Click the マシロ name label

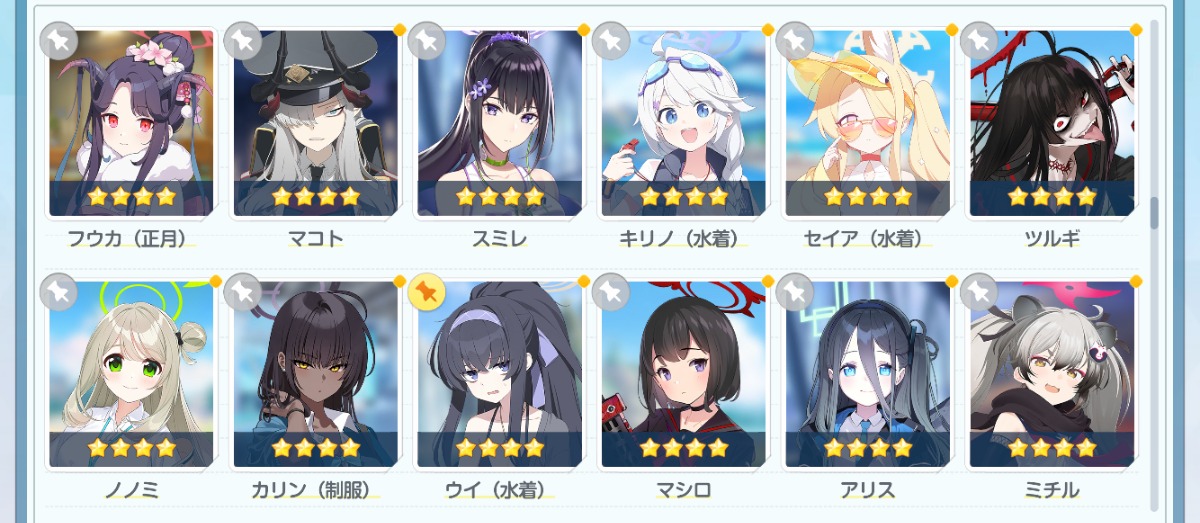(x=683, y=490)
